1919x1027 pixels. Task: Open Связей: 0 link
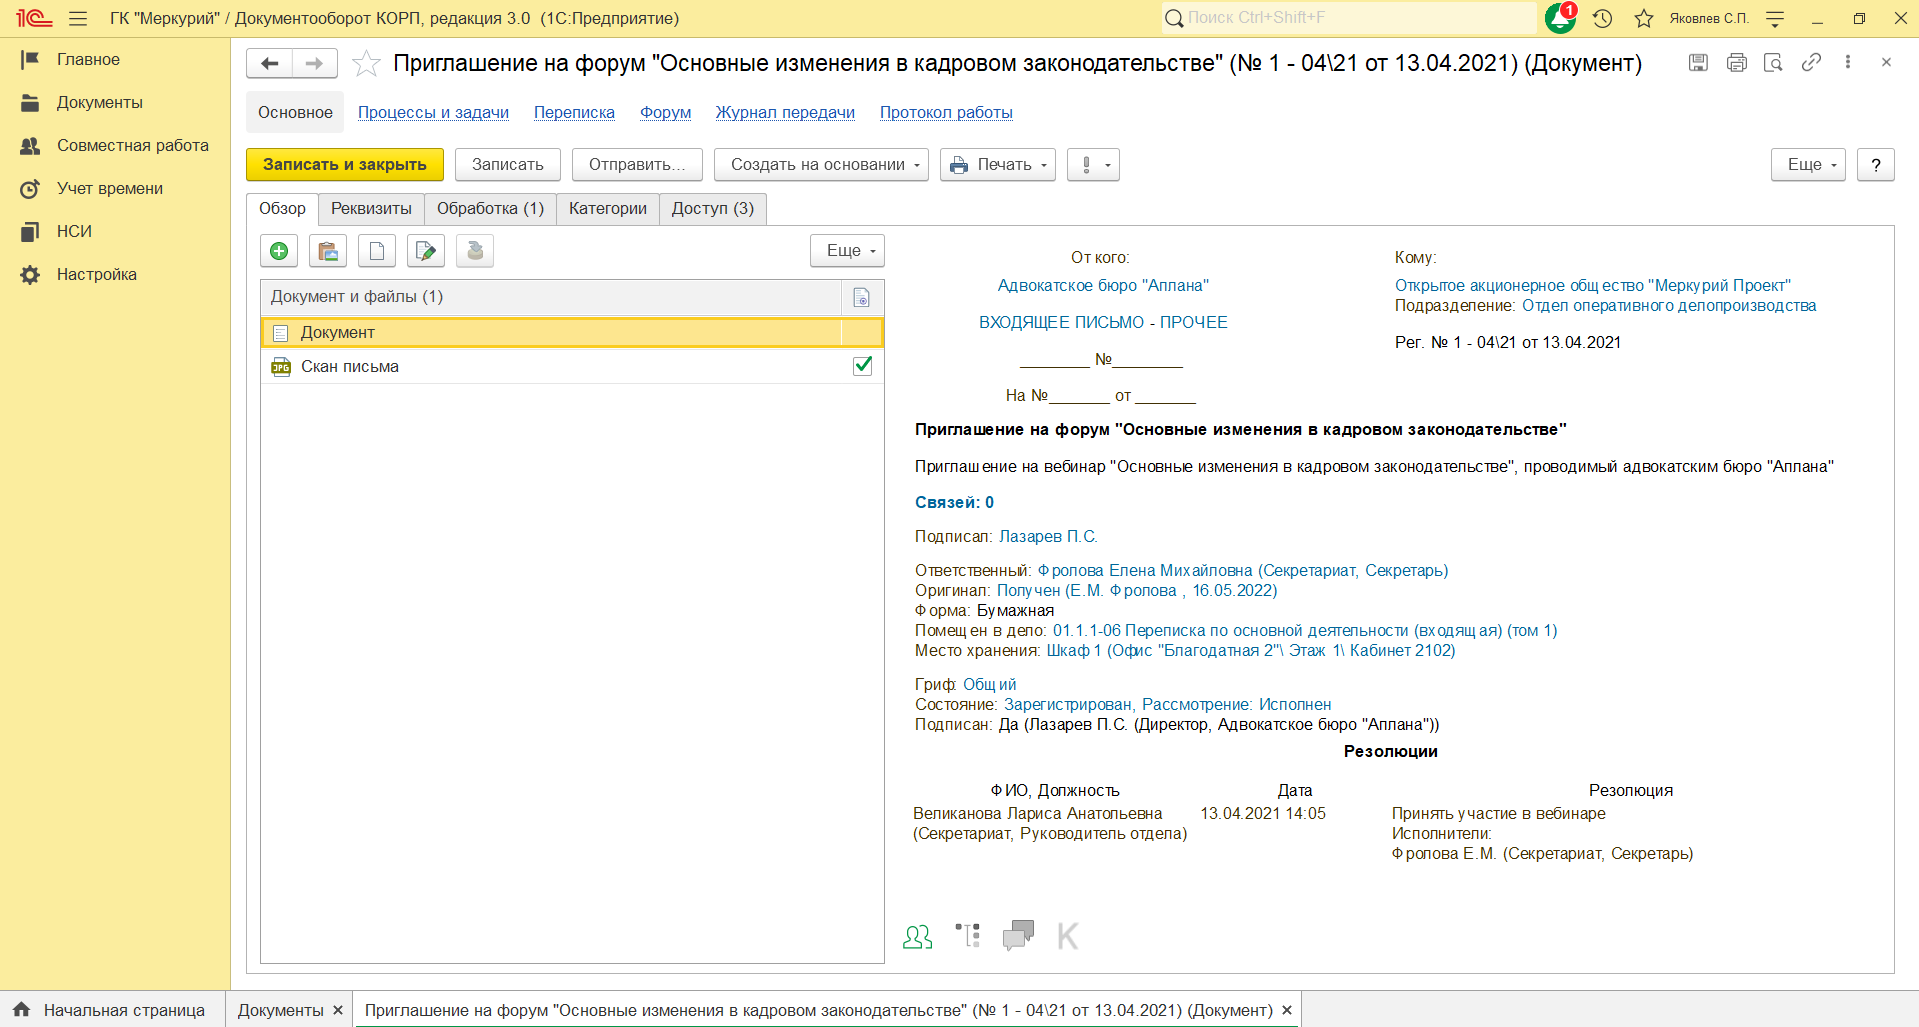click(x=954, y=503)
